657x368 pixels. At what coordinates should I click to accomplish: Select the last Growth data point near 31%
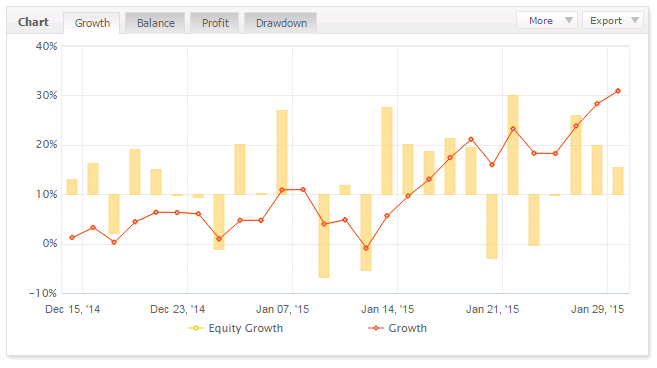click(x=618, y=91)
